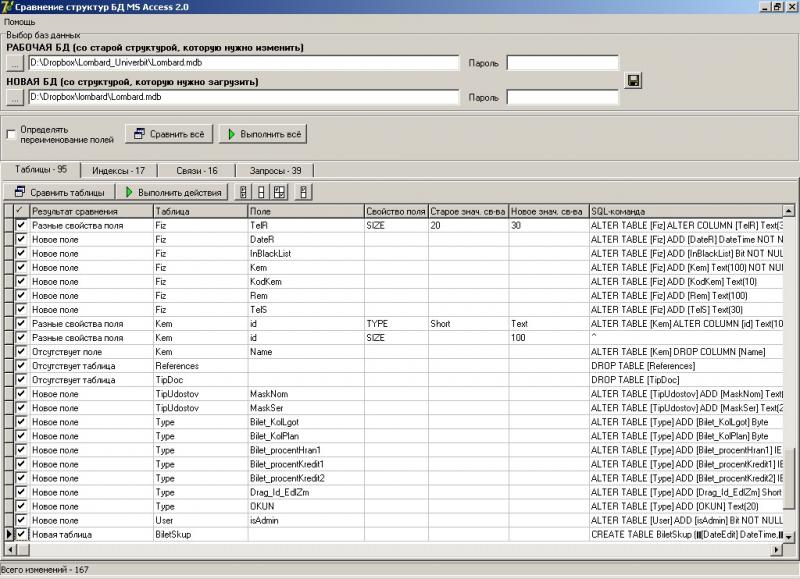The image size is (800, 579).
Task: Click the grid's vertical scrollbar up arrow
Action: click(789, 211)
